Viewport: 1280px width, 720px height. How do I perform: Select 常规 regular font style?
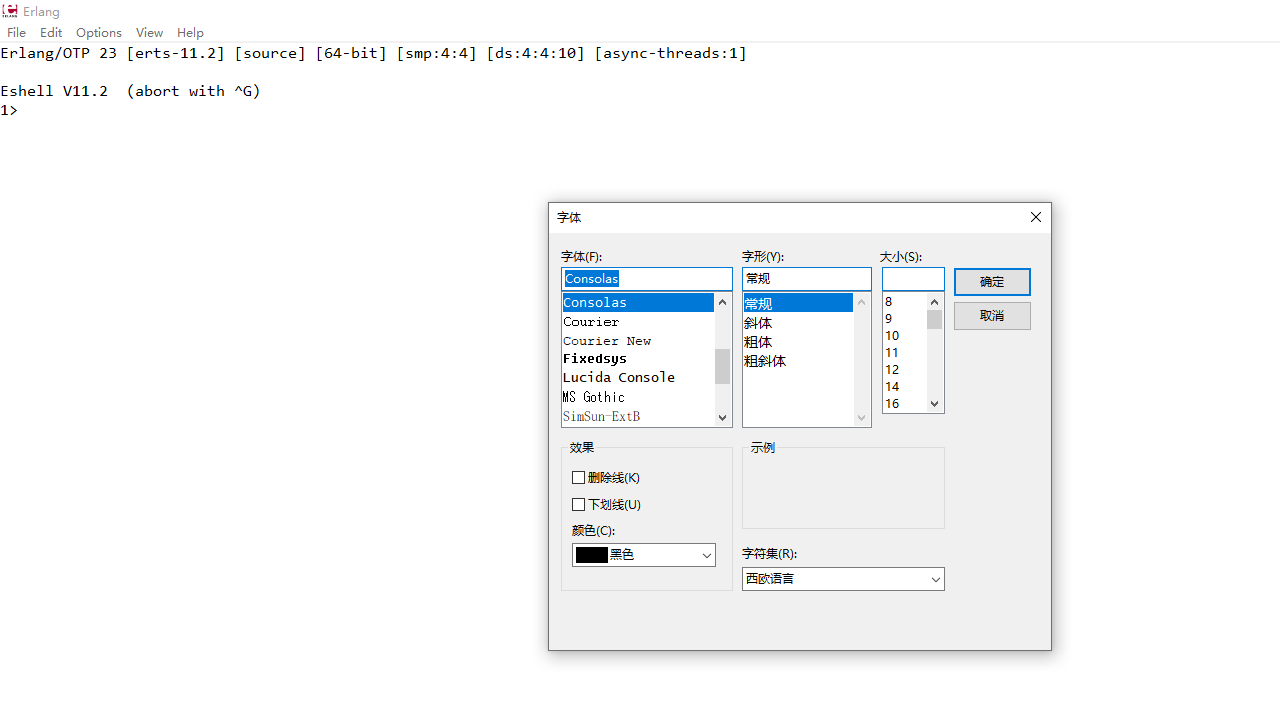click(798, 304)
